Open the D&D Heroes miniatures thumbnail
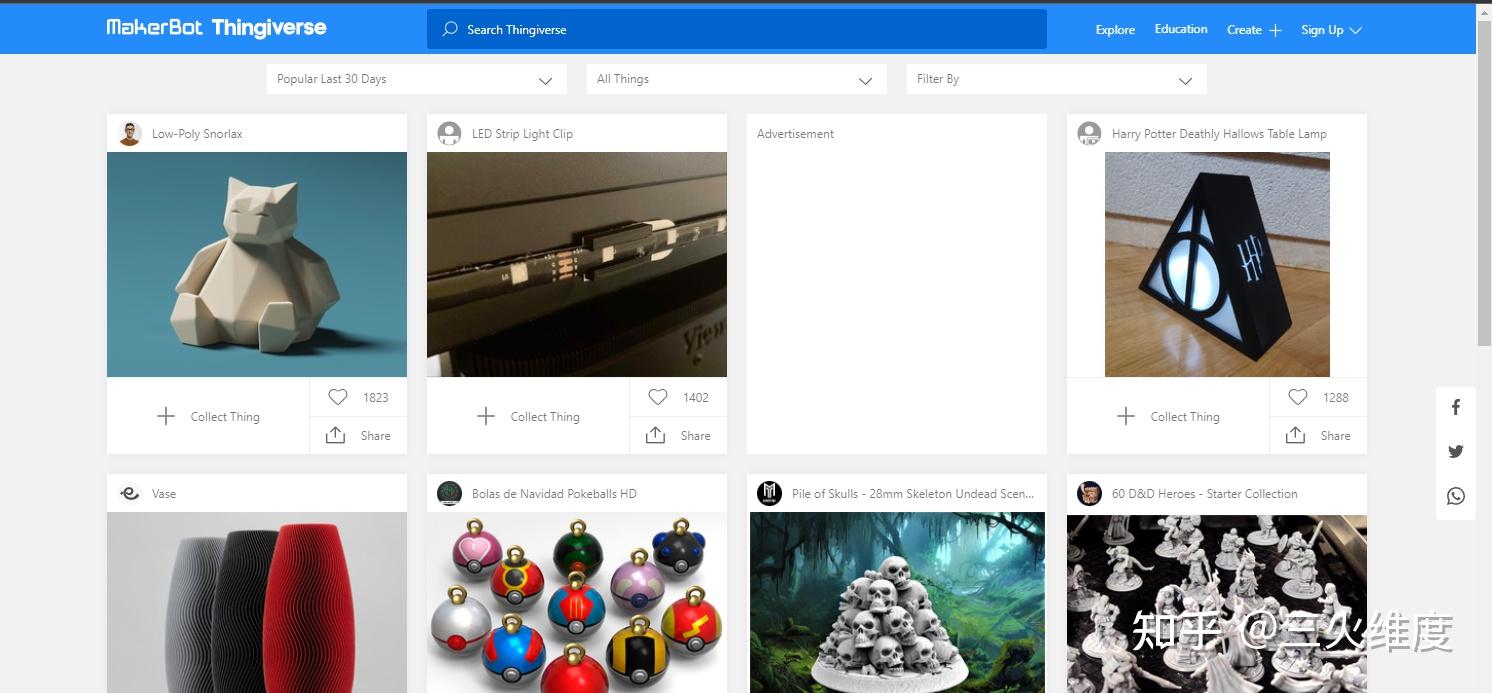 (x=1217, y=602)
